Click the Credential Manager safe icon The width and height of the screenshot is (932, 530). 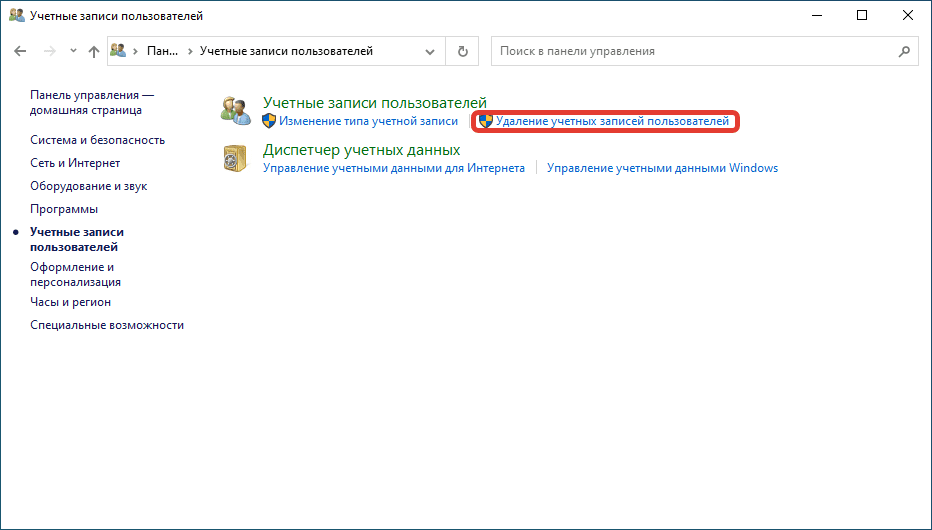[235, 159]
